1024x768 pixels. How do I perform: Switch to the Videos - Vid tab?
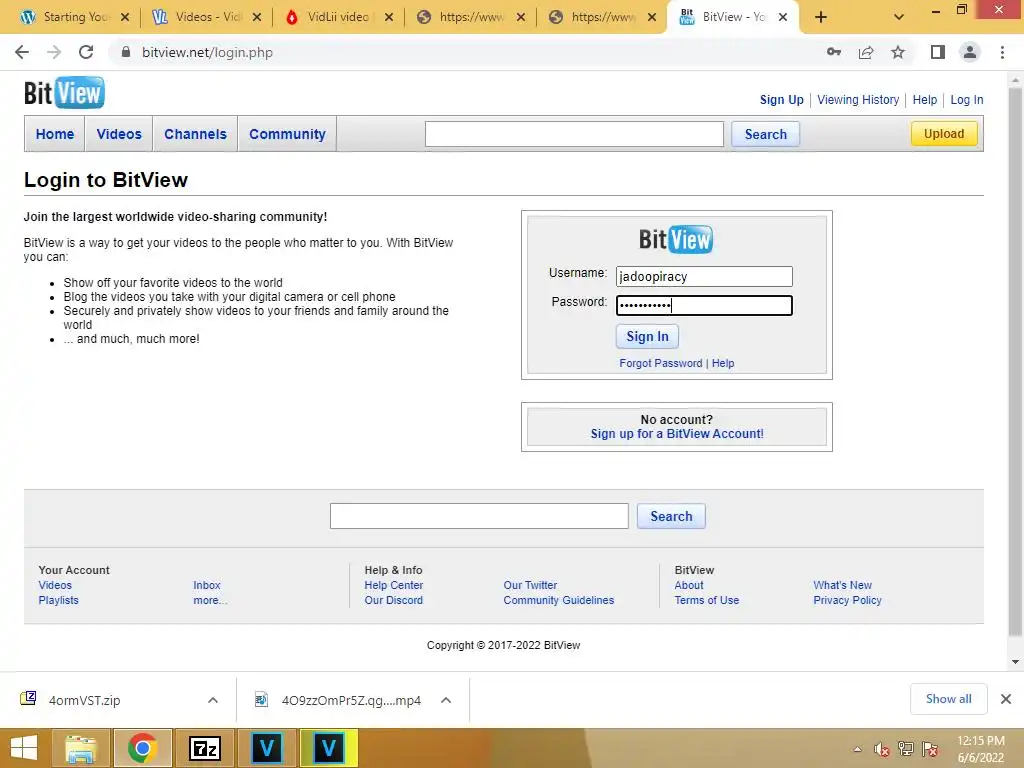[205, 17]
